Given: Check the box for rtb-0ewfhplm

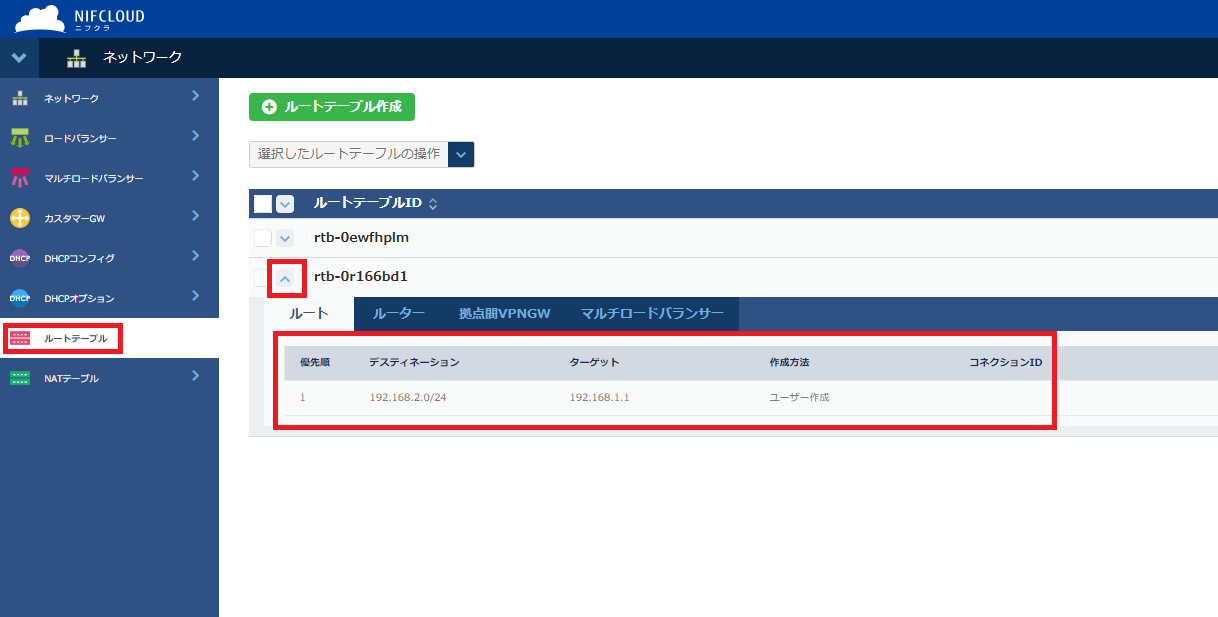Looking at the screenshot, I should point(263,238).
